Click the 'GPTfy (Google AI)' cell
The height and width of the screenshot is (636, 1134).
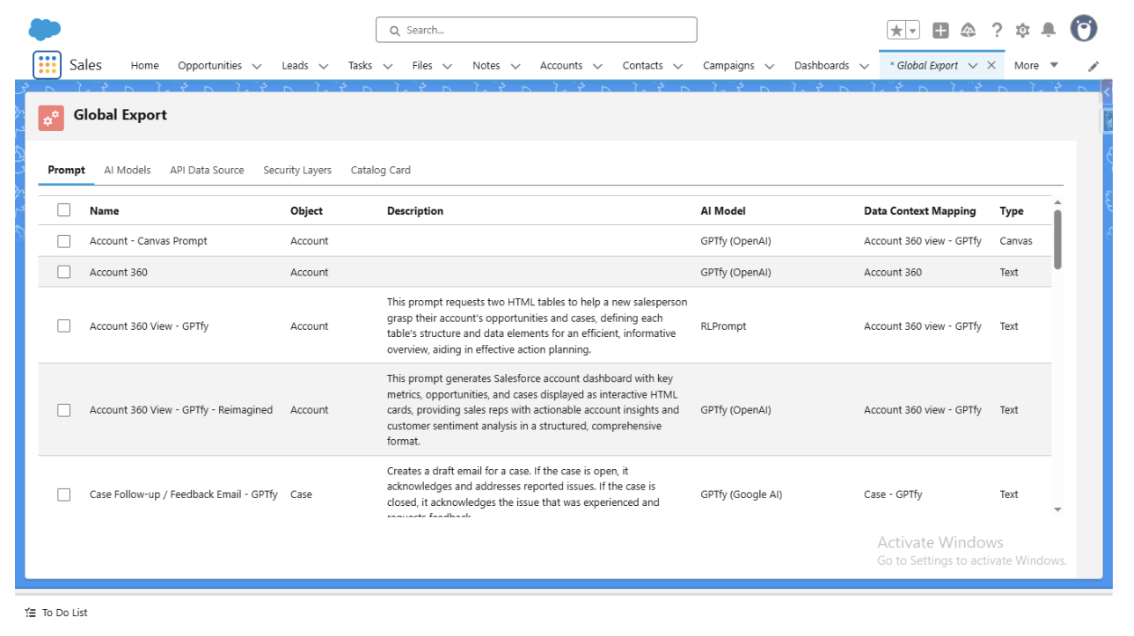[x=741, y=495]
